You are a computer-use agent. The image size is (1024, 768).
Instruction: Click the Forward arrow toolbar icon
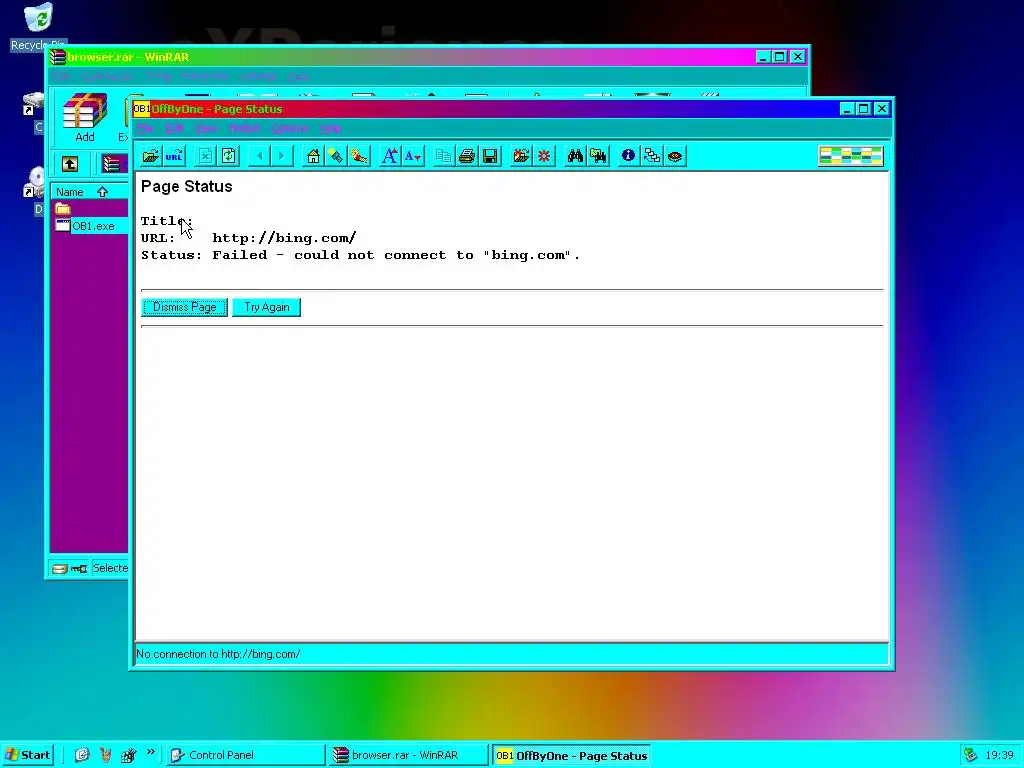[x=281, y=156]
